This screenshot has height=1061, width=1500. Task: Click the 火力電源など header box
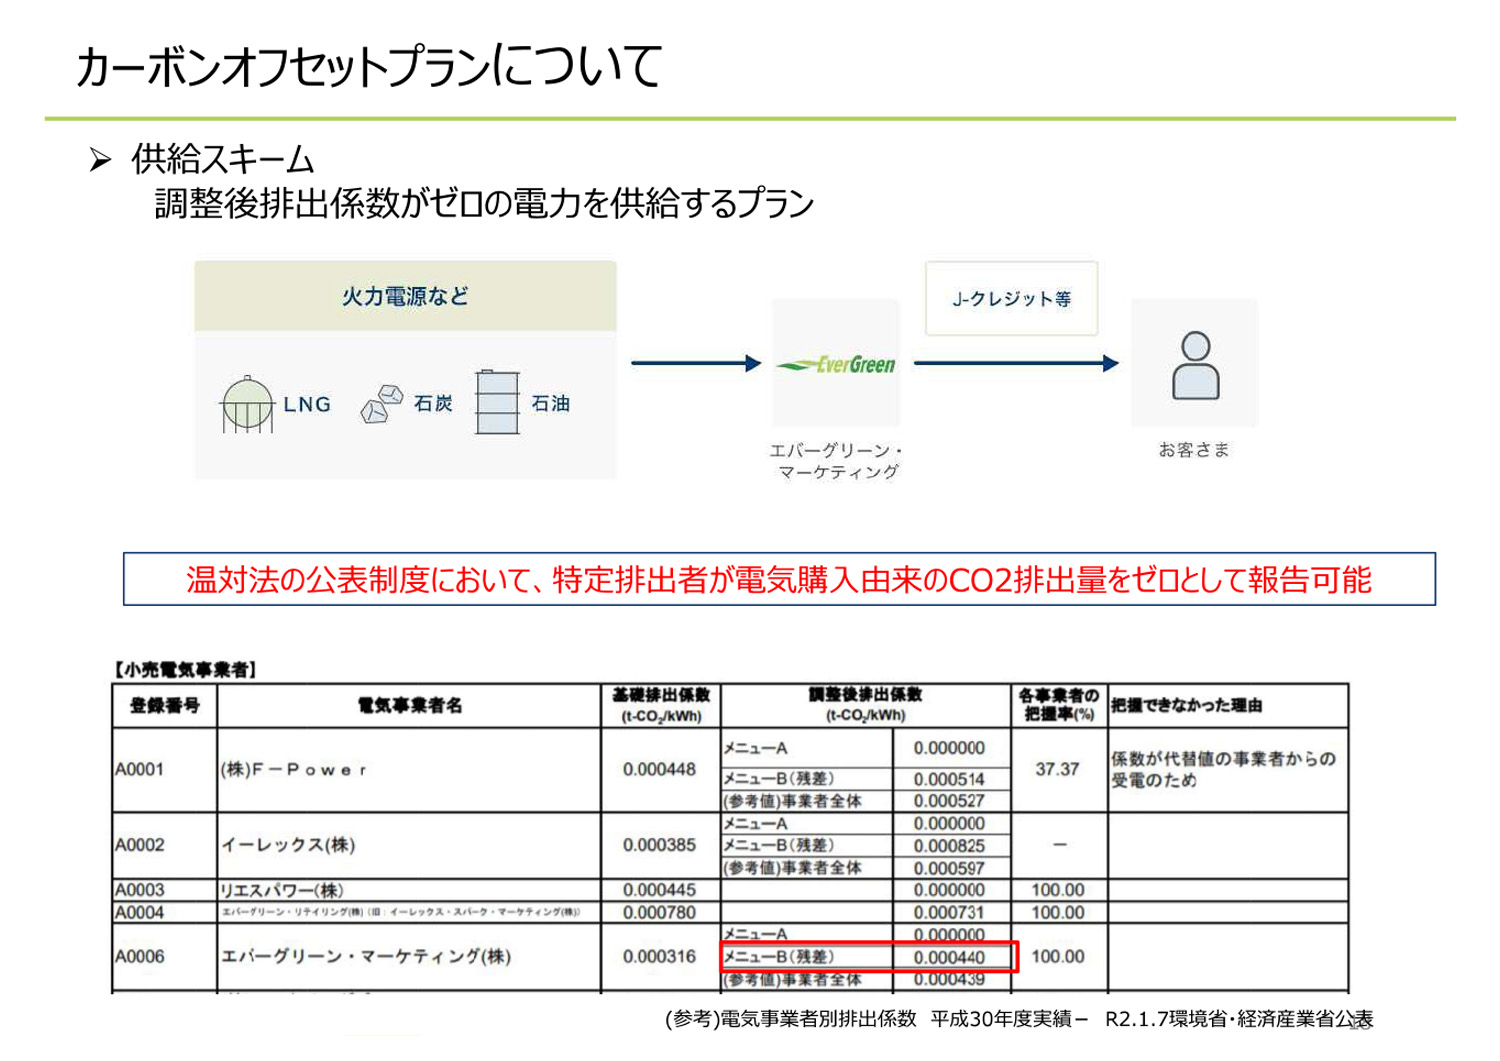(405, 296)
